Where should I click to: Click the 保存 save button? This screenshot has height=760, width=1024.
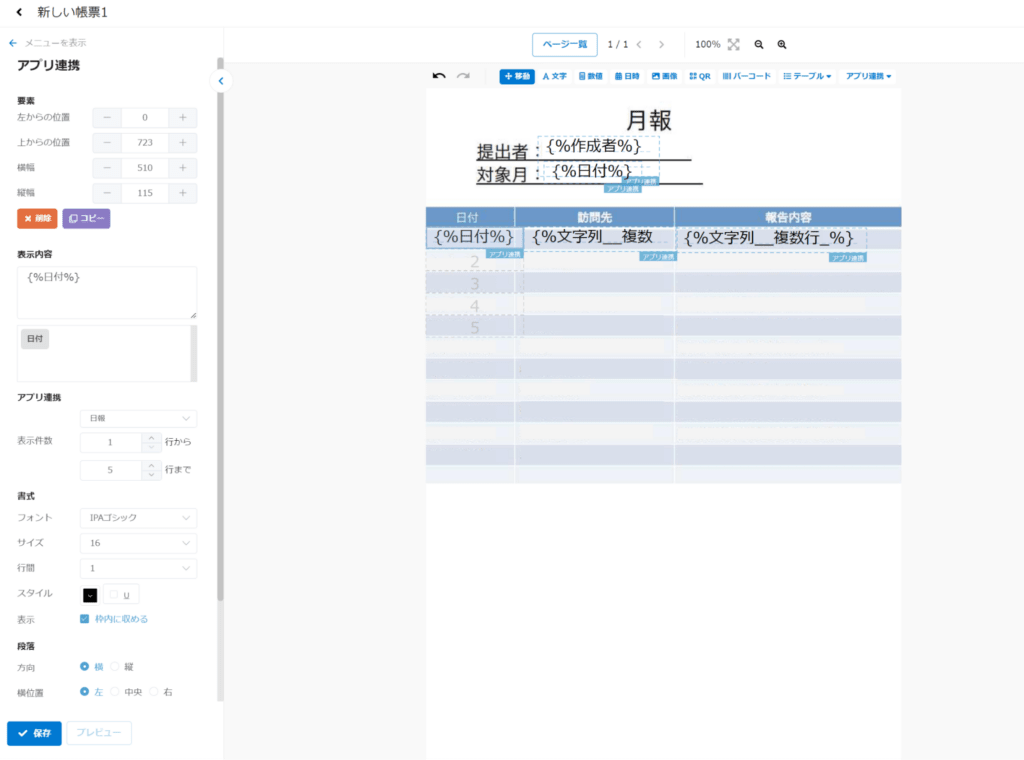click(x=34, y=733)
